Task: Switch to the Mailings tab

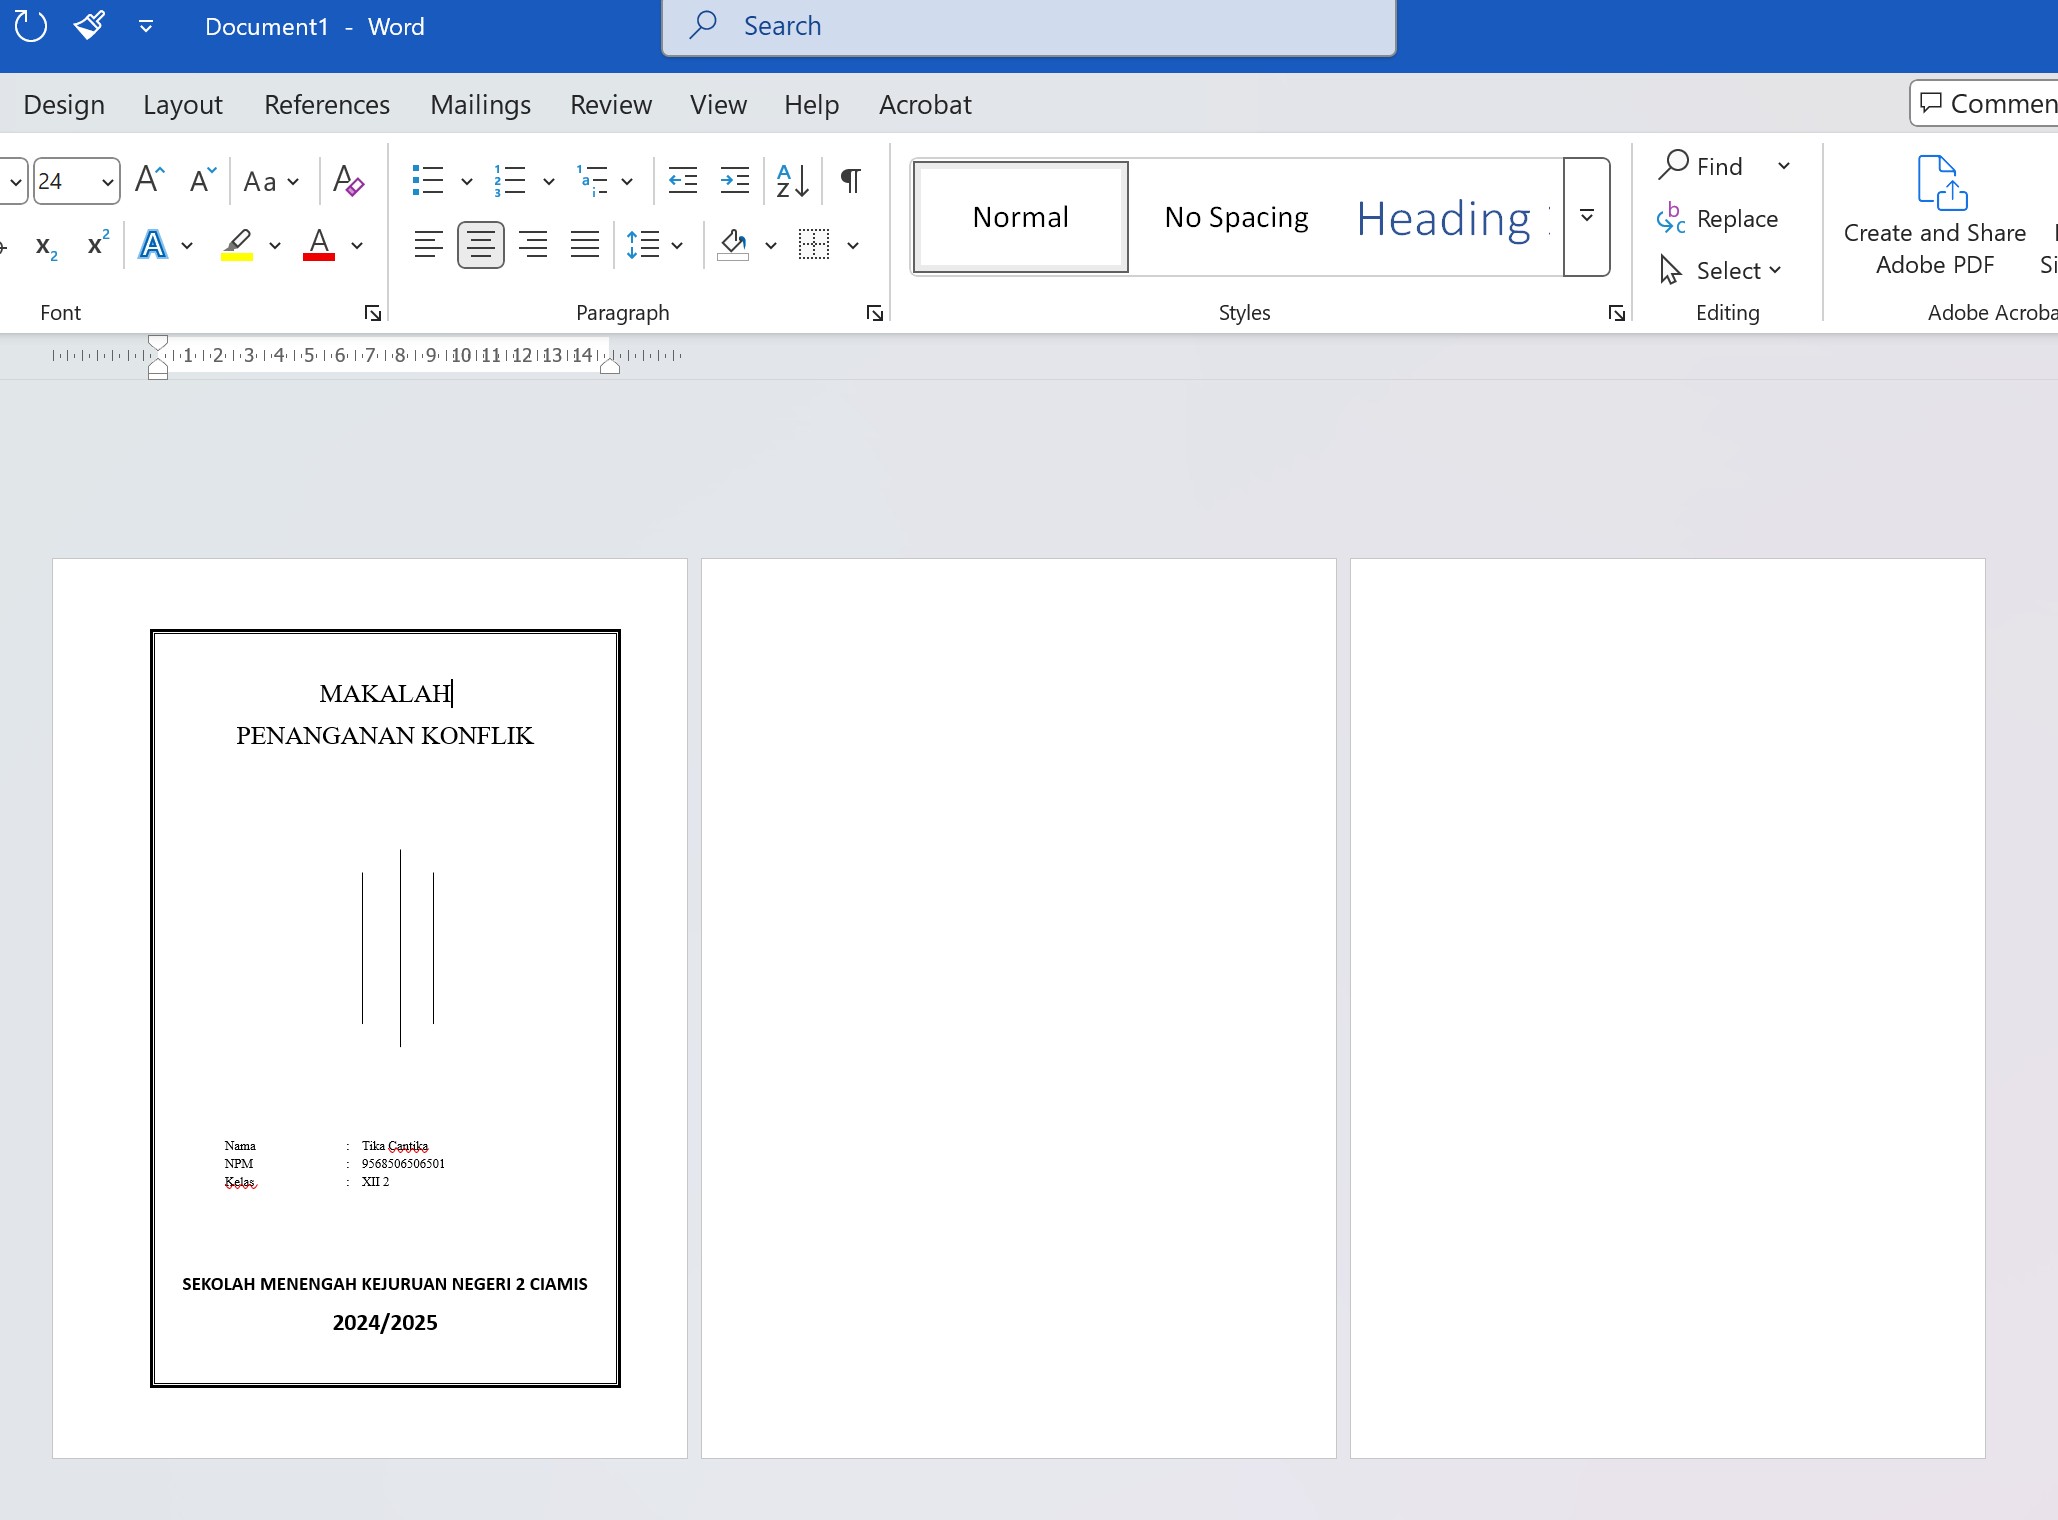Action: pyautogui.click(x=481, y=105)
